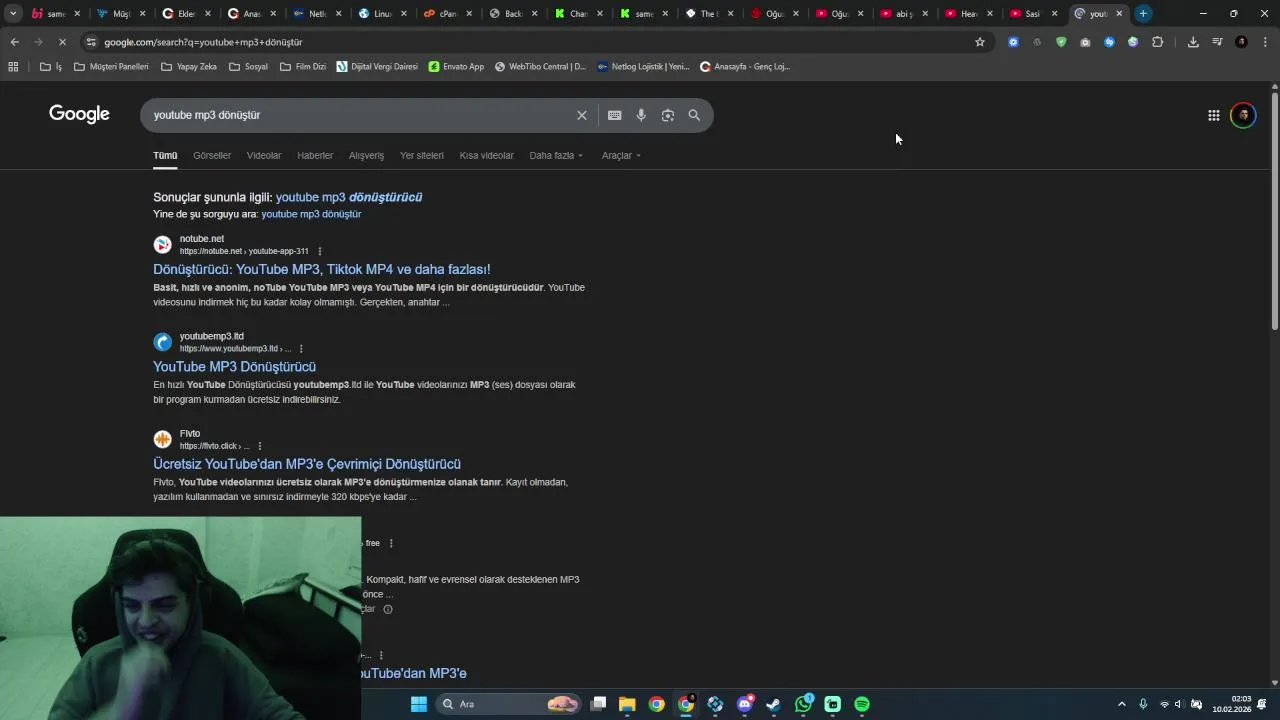Open the Dijital Vergi Dairesi bookmark
This screenshot has width=1280, height=720.
[377, 67]
